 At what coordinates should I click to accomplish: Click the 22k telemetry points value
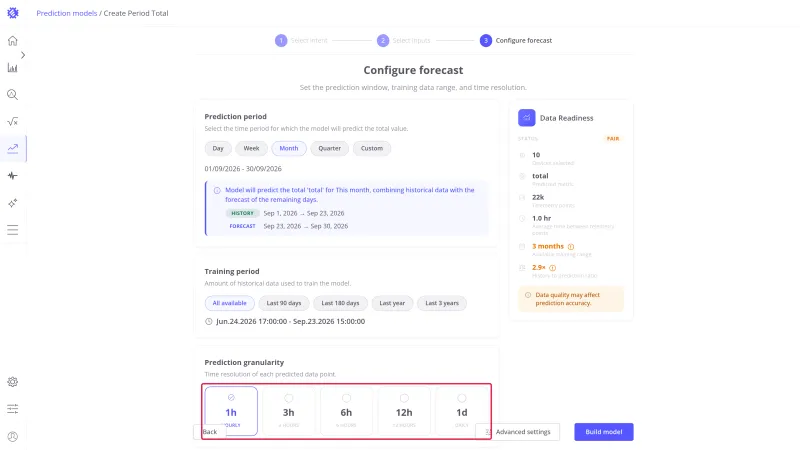[538, 197]
